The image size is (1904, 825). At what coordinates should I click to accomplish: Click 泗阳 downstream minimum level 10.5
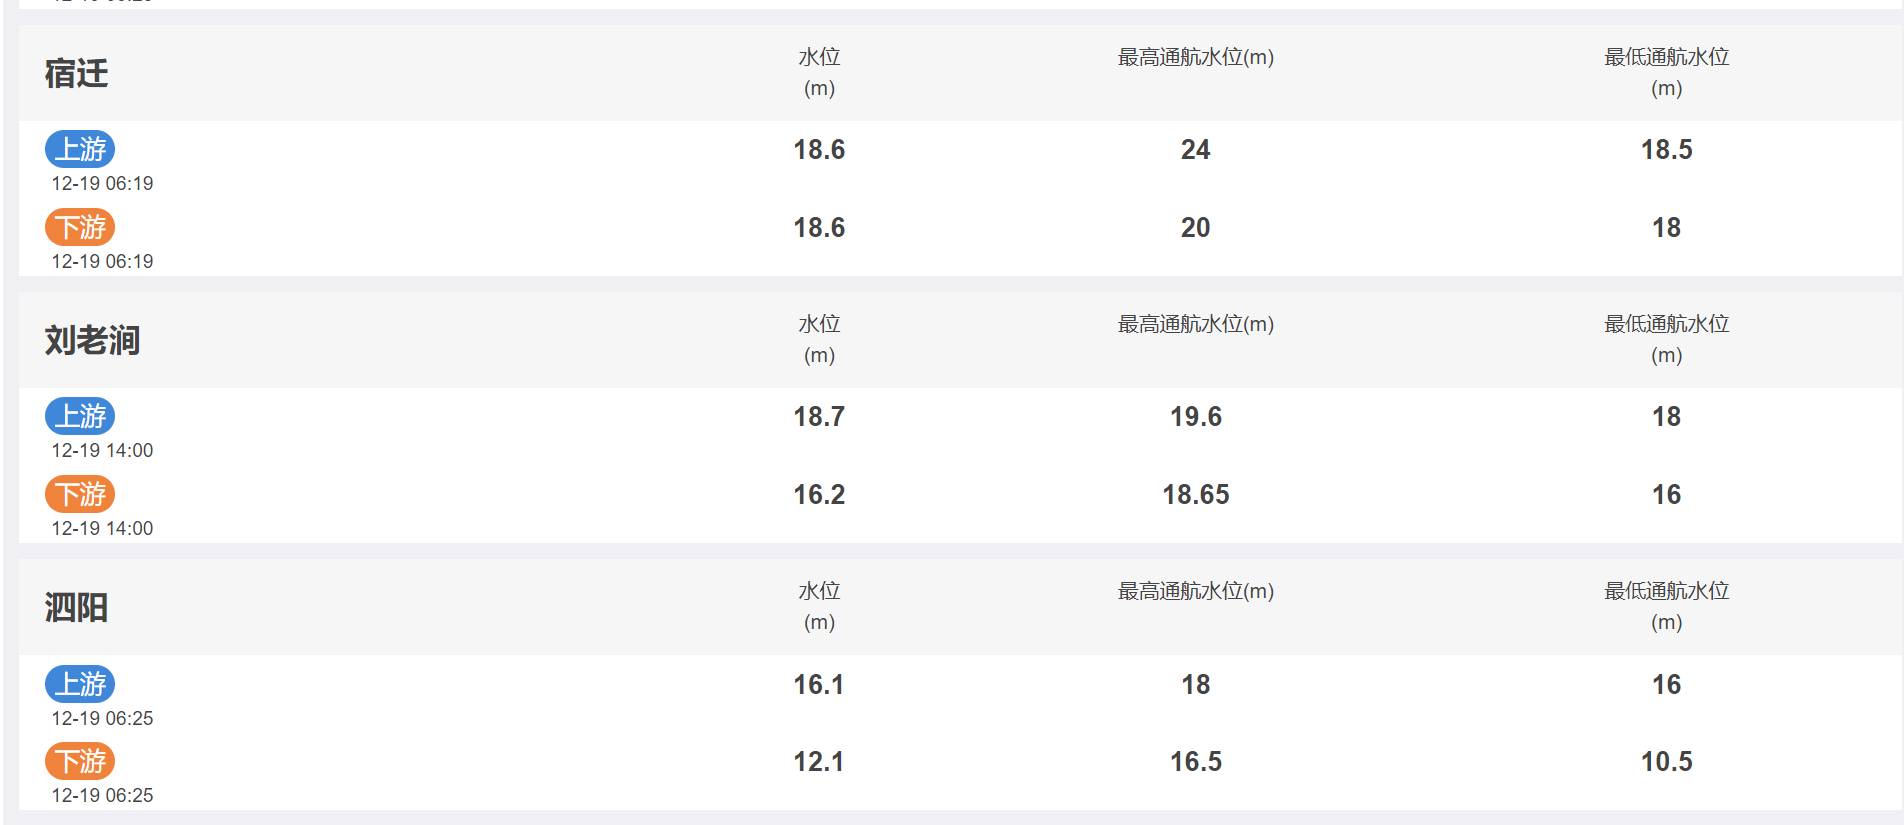pyautogui.click(x=1666, y=762)
